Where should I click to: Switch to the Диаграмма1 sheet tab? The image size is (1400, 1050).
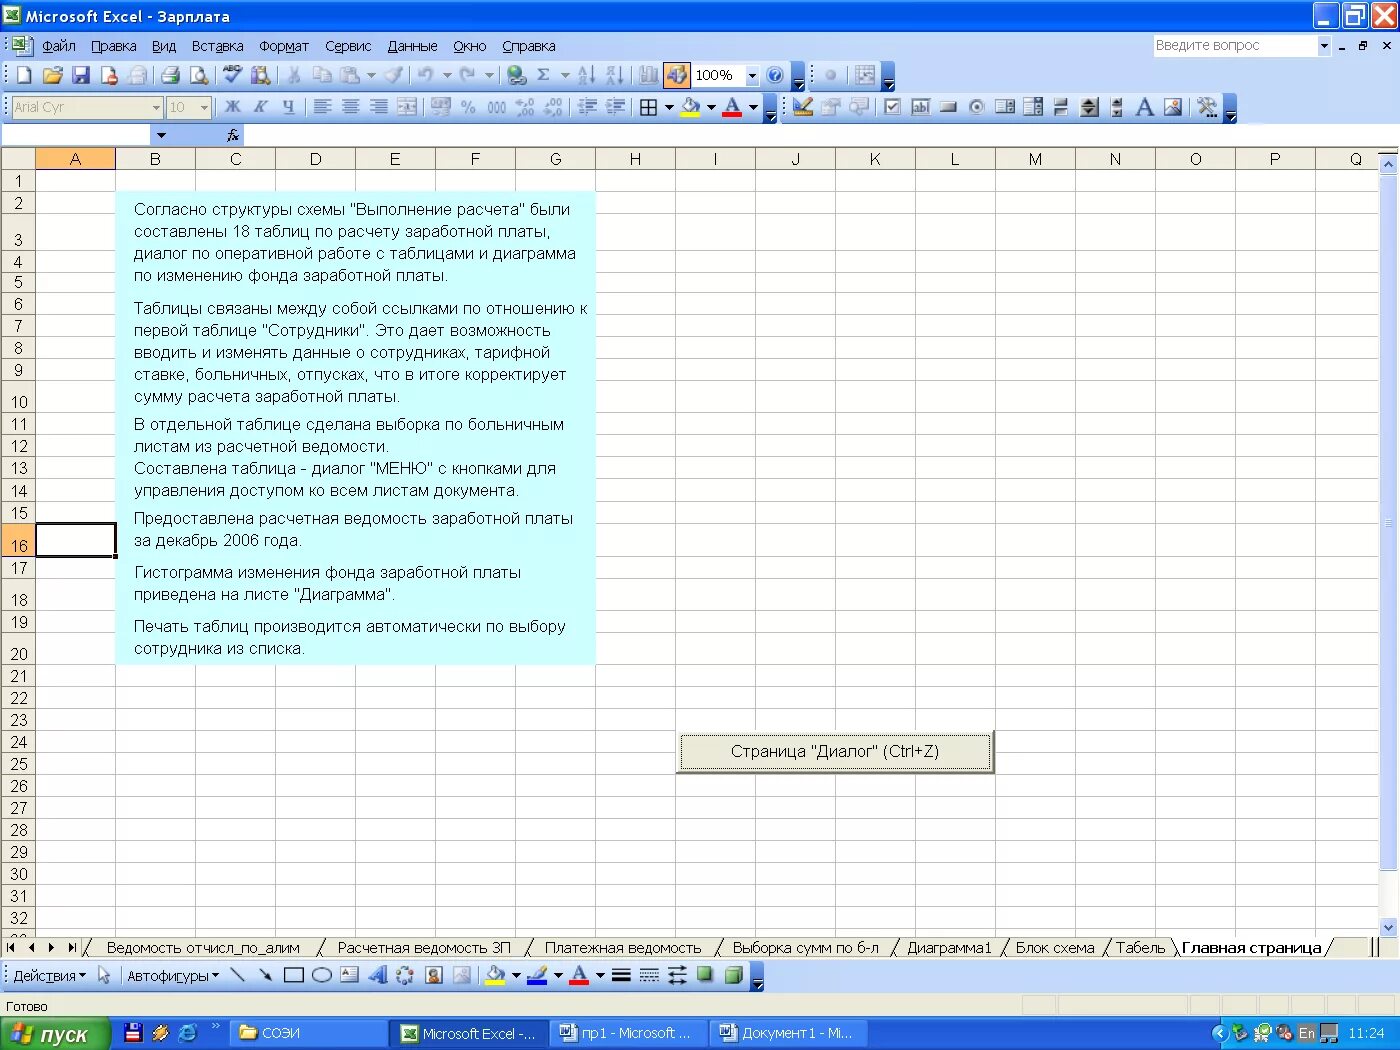pos(949,947)
